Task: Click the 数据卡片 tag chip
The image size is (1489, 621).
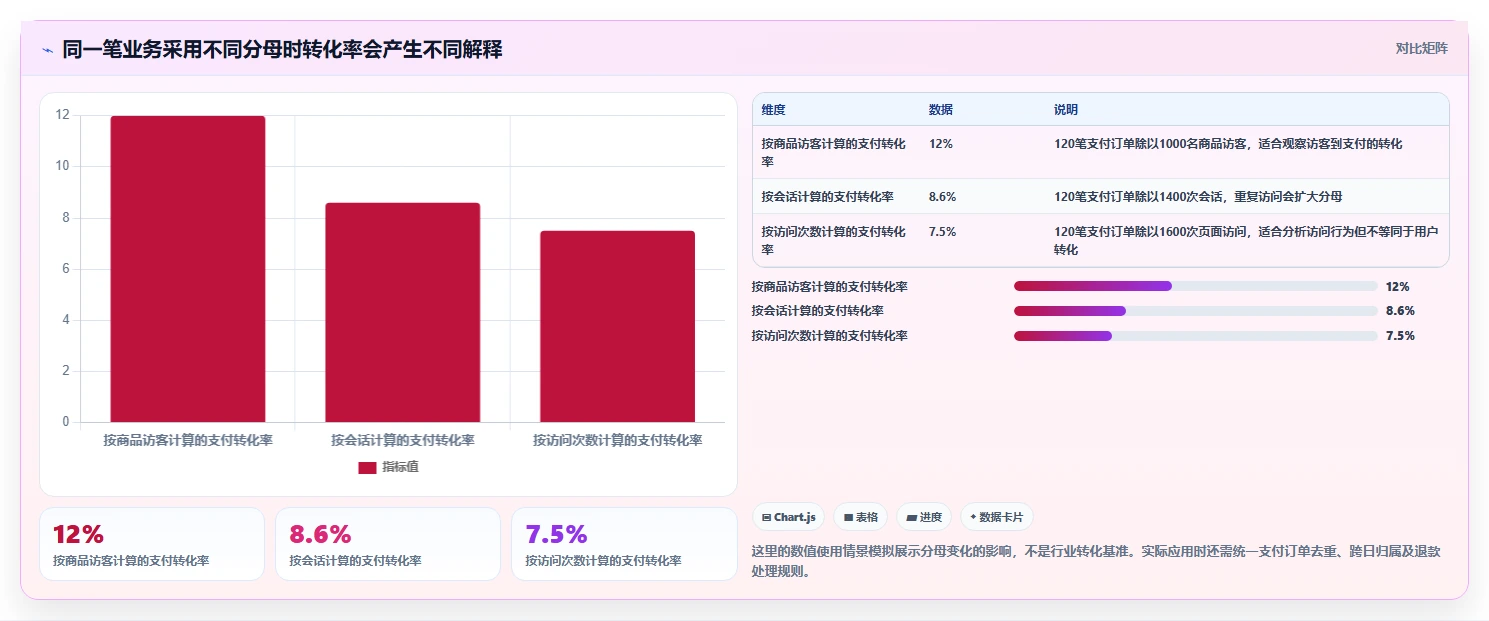Action: 997,517
